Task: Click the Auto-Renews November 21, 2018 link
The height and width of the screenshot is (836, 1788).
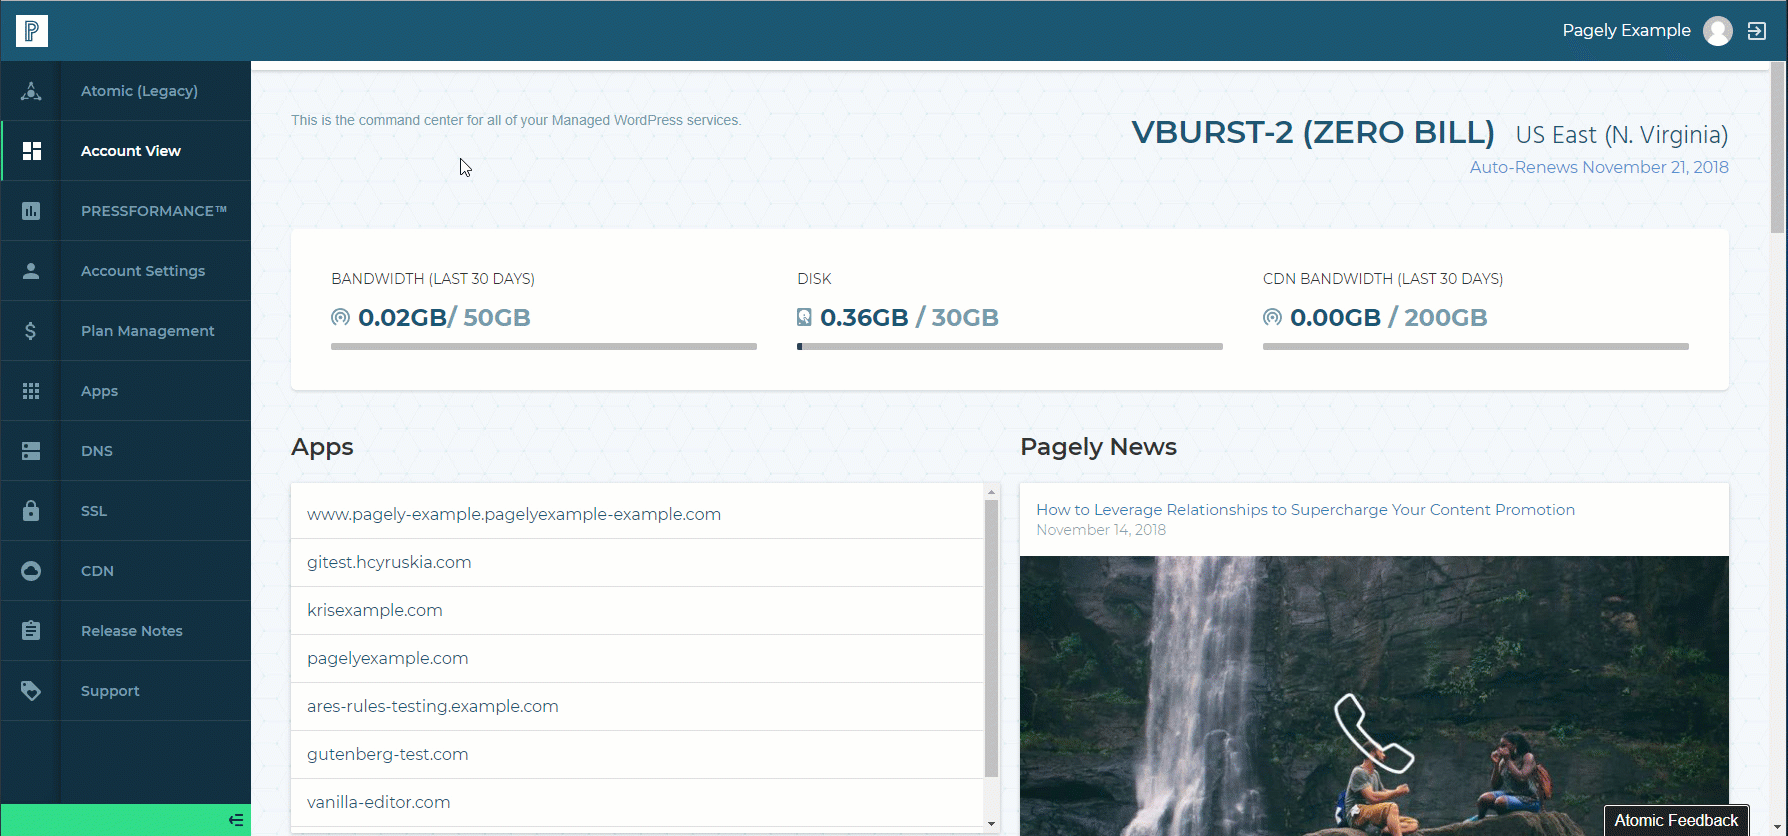Action: tap(1599, 167)
